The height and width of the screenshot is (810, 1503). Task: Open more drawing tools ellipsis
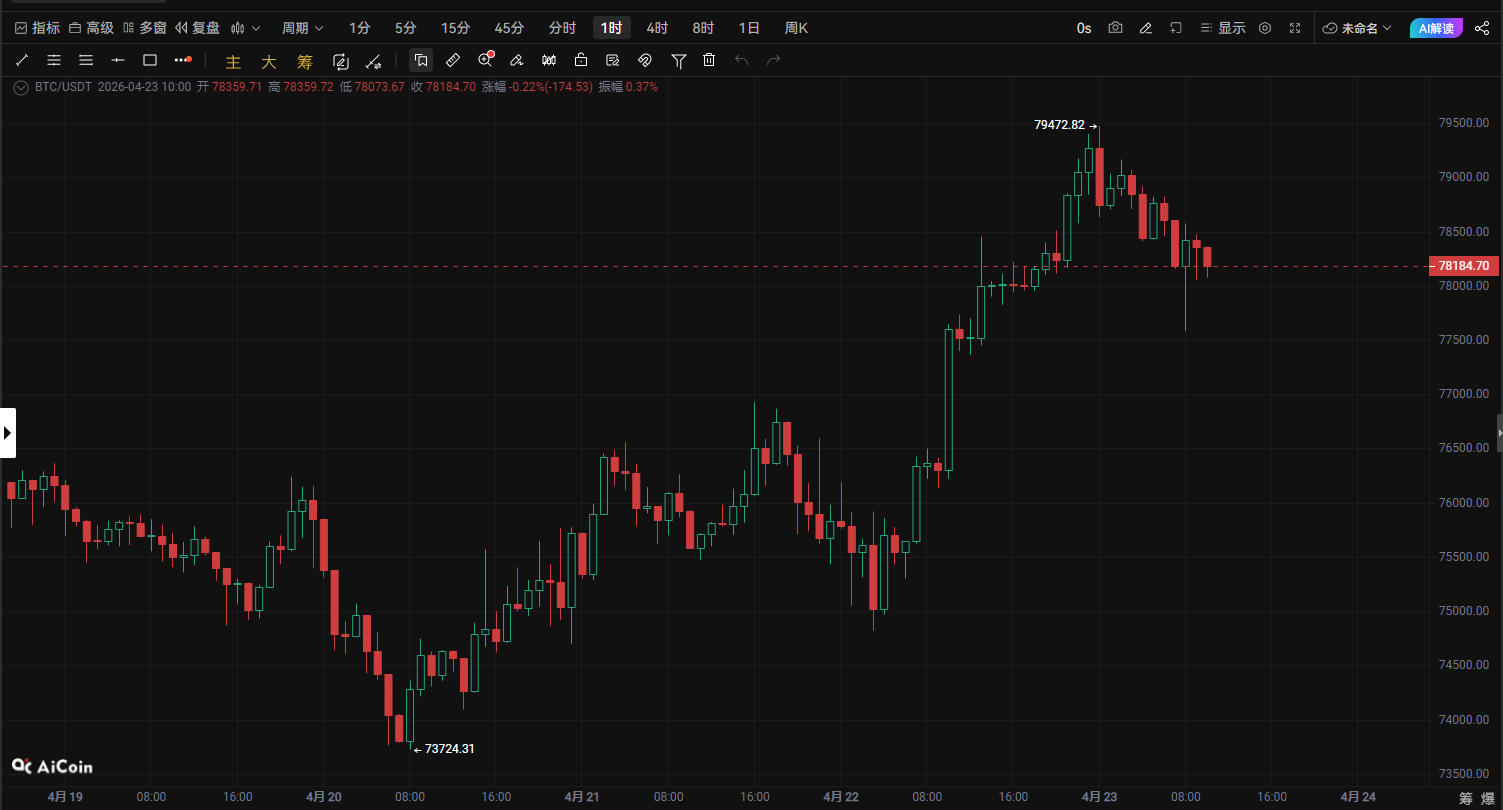(x=182, y=60)
